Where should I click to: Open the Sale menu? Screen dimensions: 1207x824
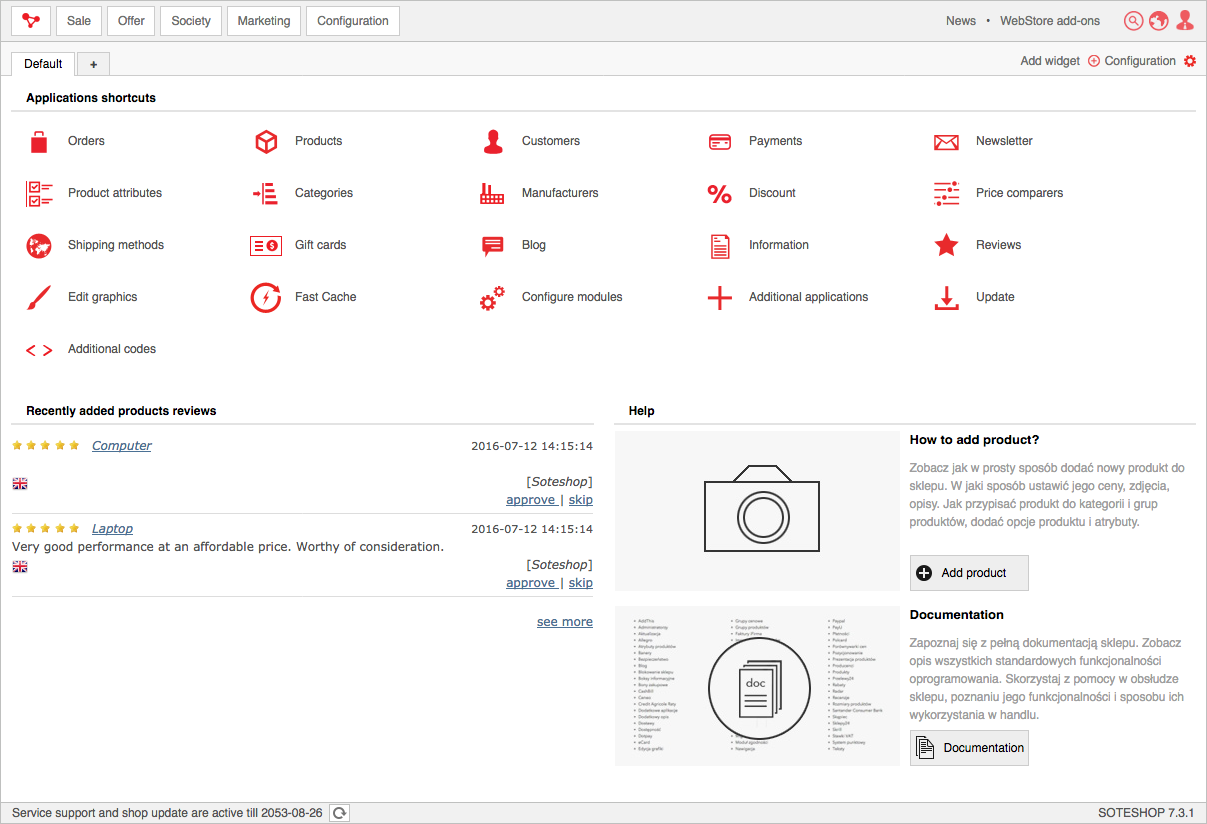coord(79,21)
